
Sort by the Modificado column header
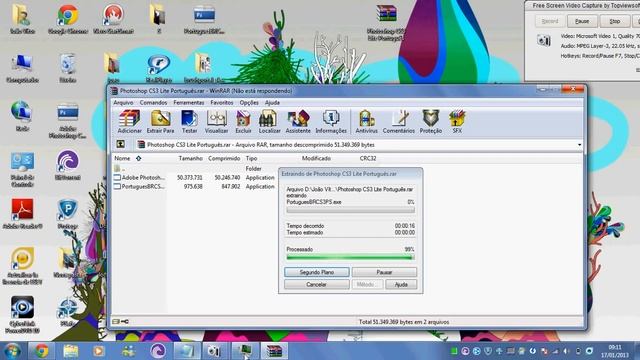316,158
